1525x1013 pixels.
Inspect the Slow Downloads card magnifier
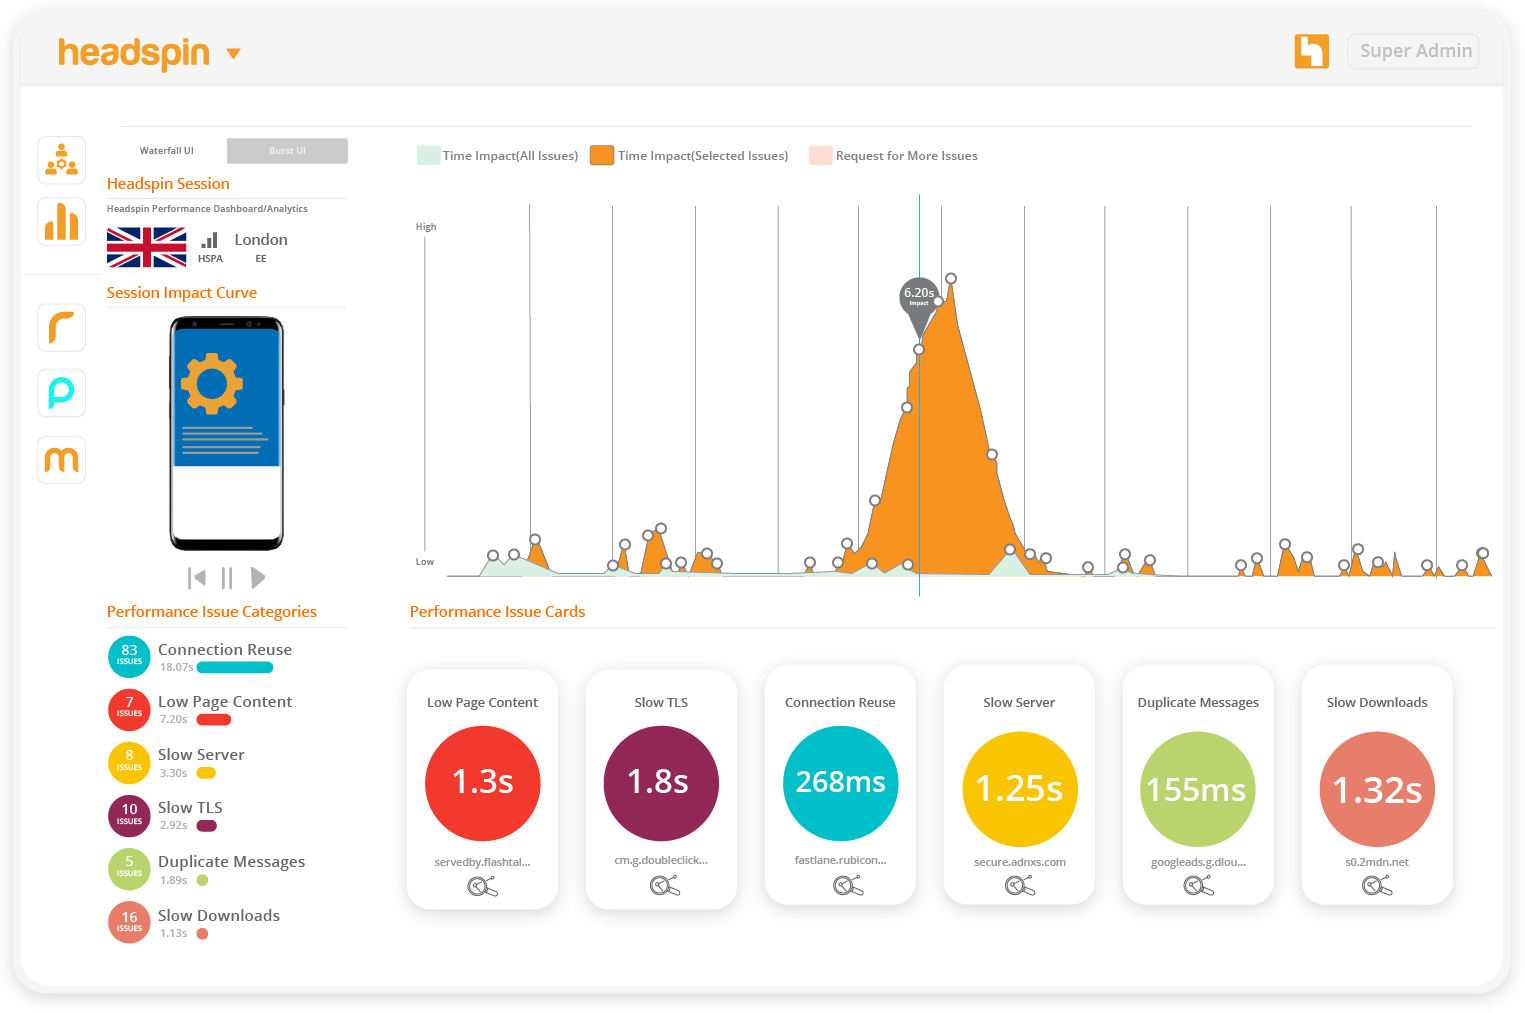[1377, 885]
